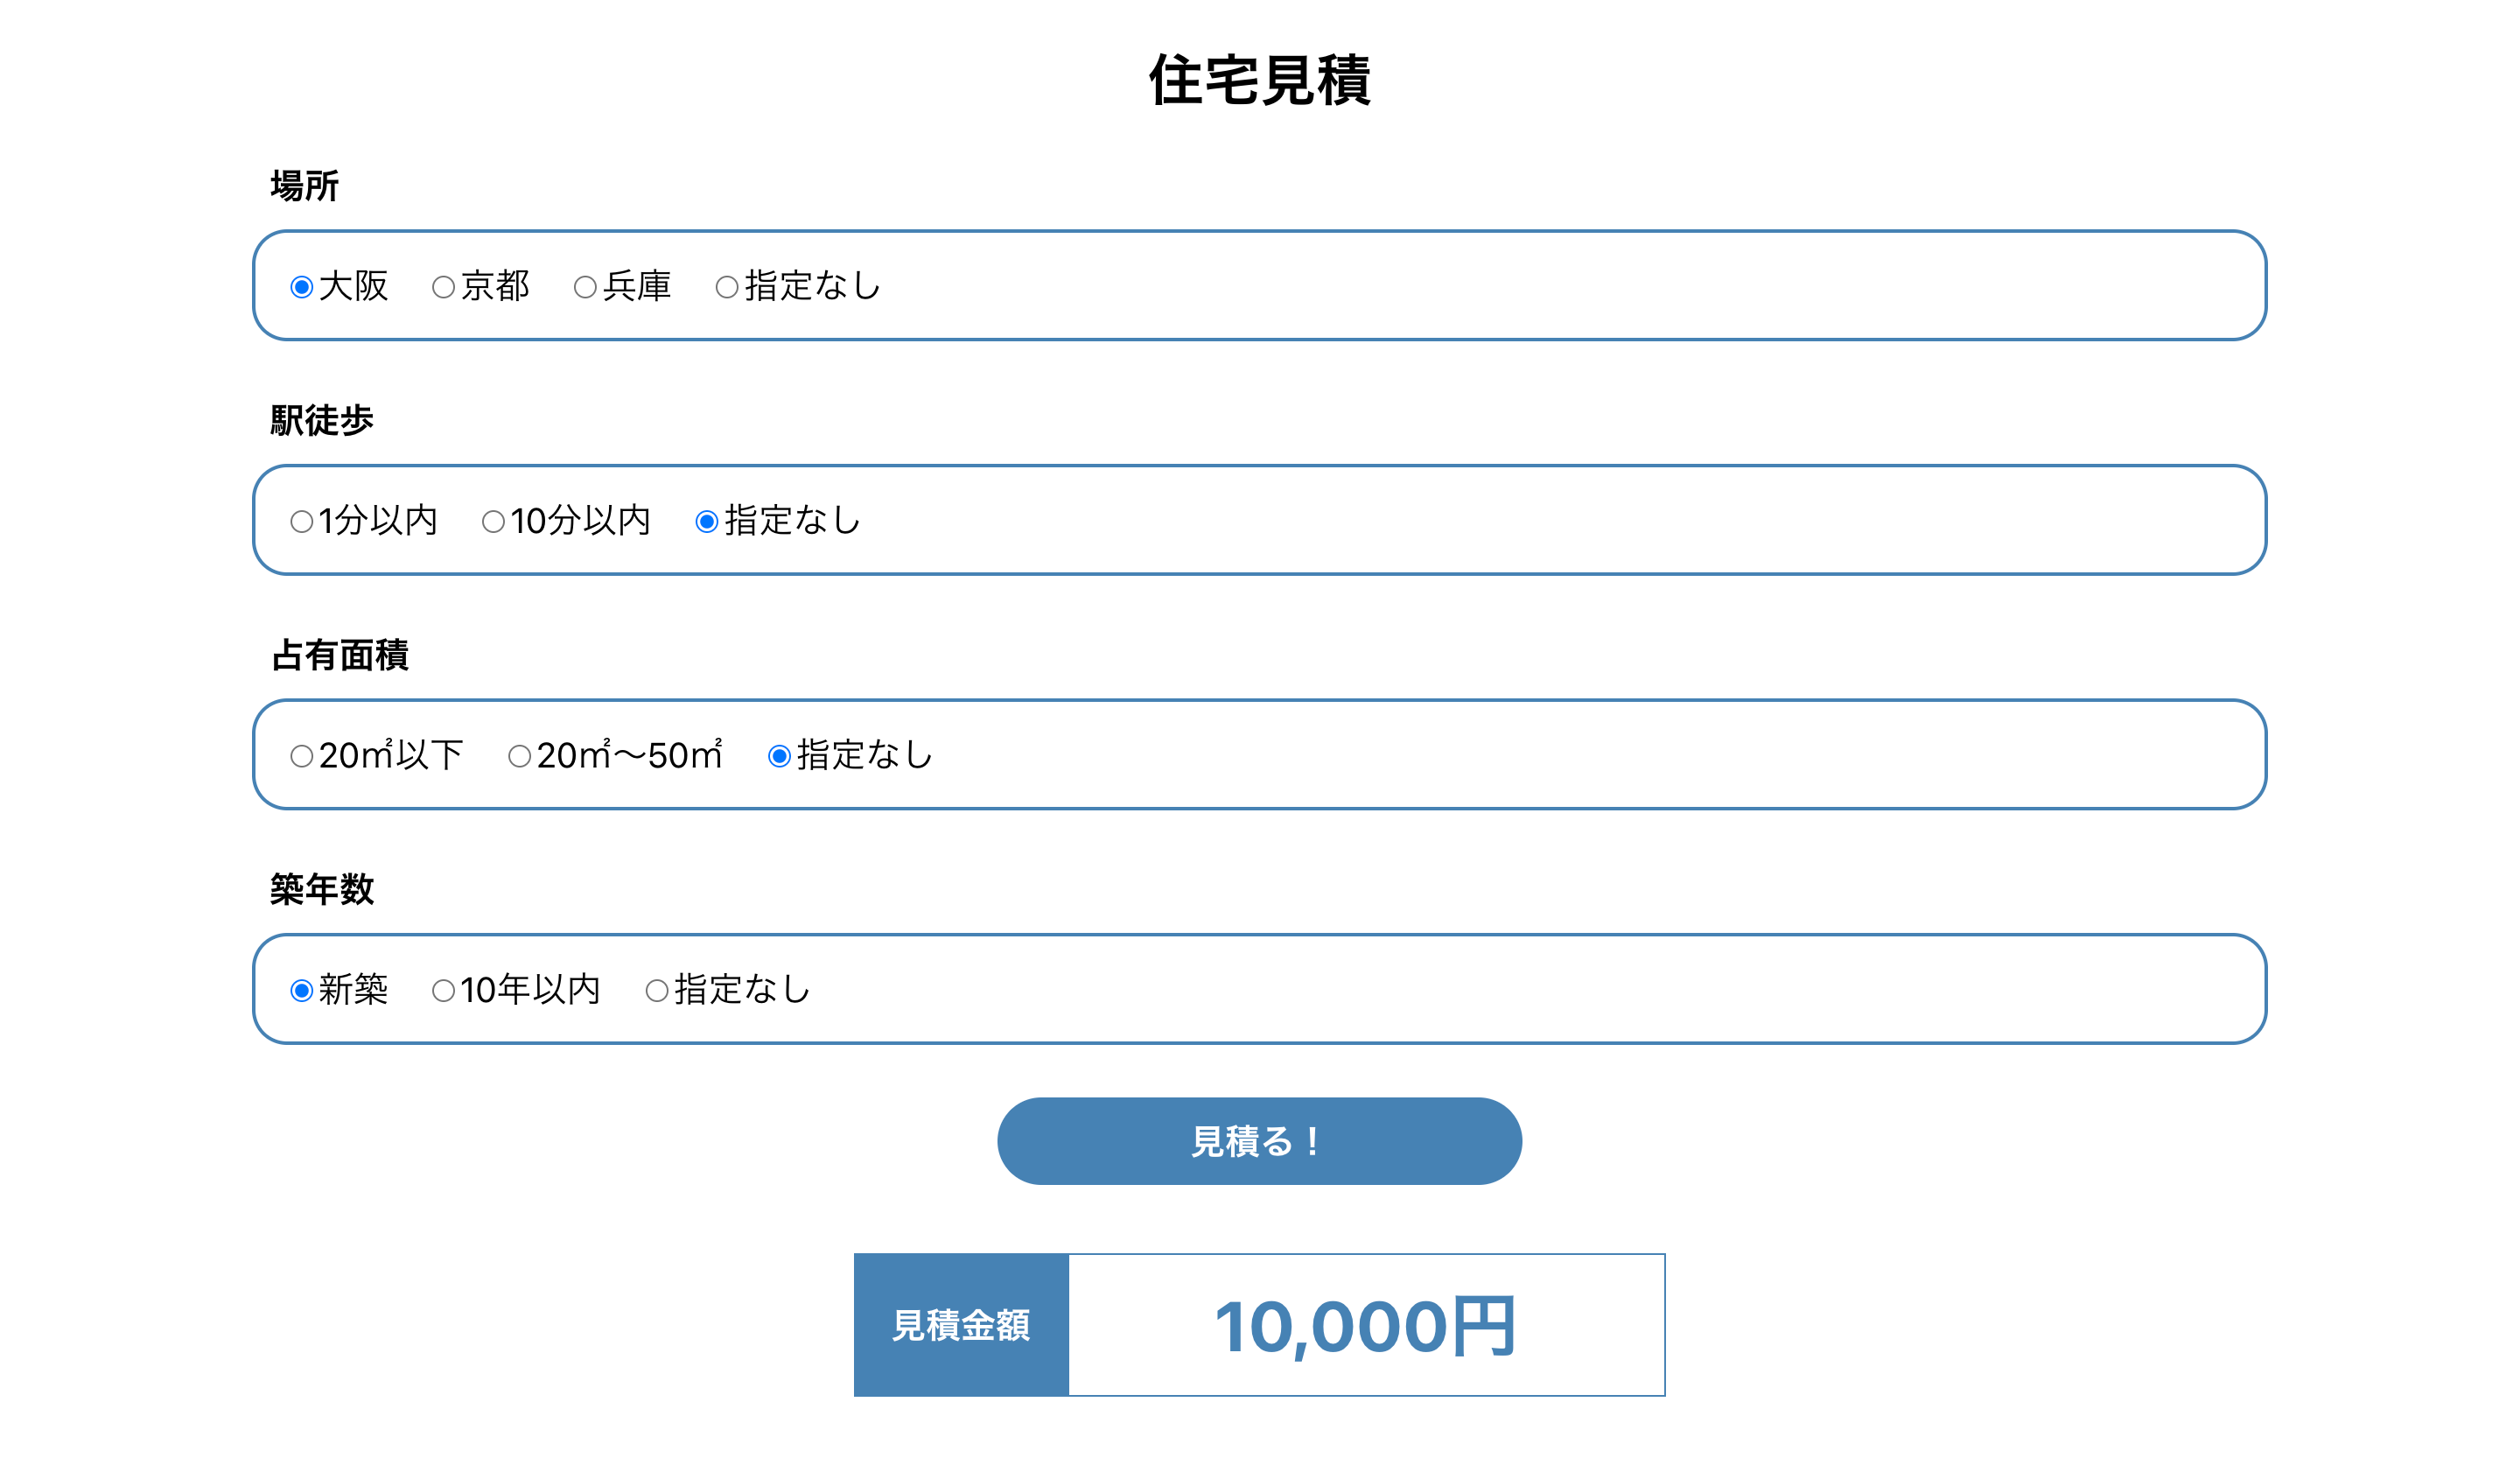Choose 京都 as the location
The image size is (2520, 1465).
coord(443,288)
